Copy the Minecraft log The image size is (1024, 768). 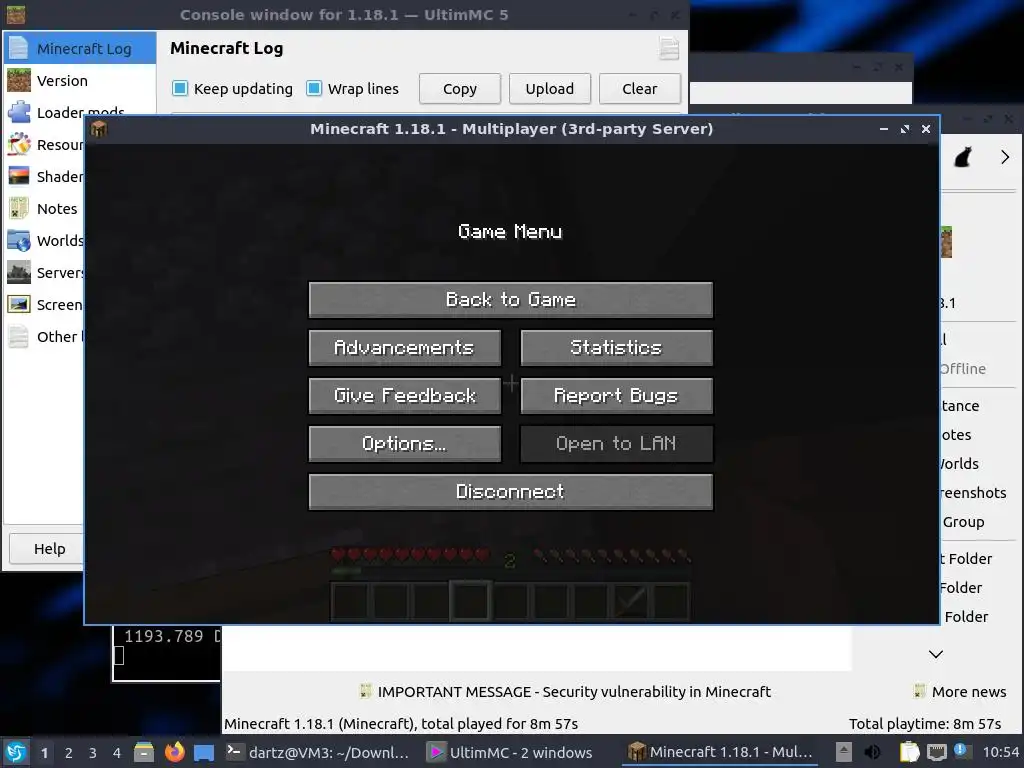coord(460,89)
